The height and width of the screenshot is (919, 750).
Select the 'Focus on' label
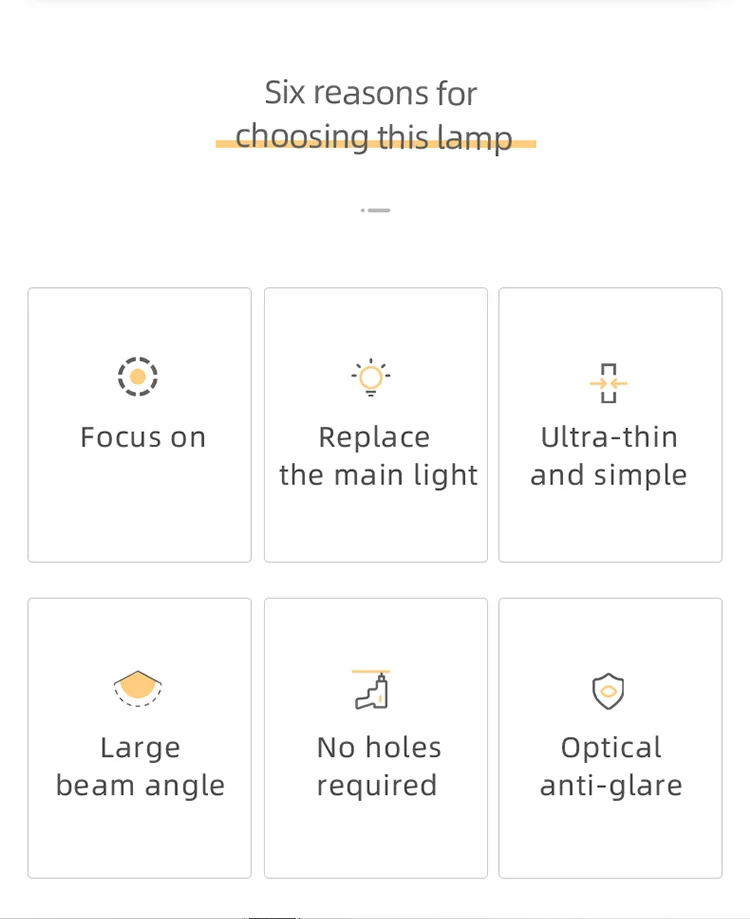click(143, 437)
